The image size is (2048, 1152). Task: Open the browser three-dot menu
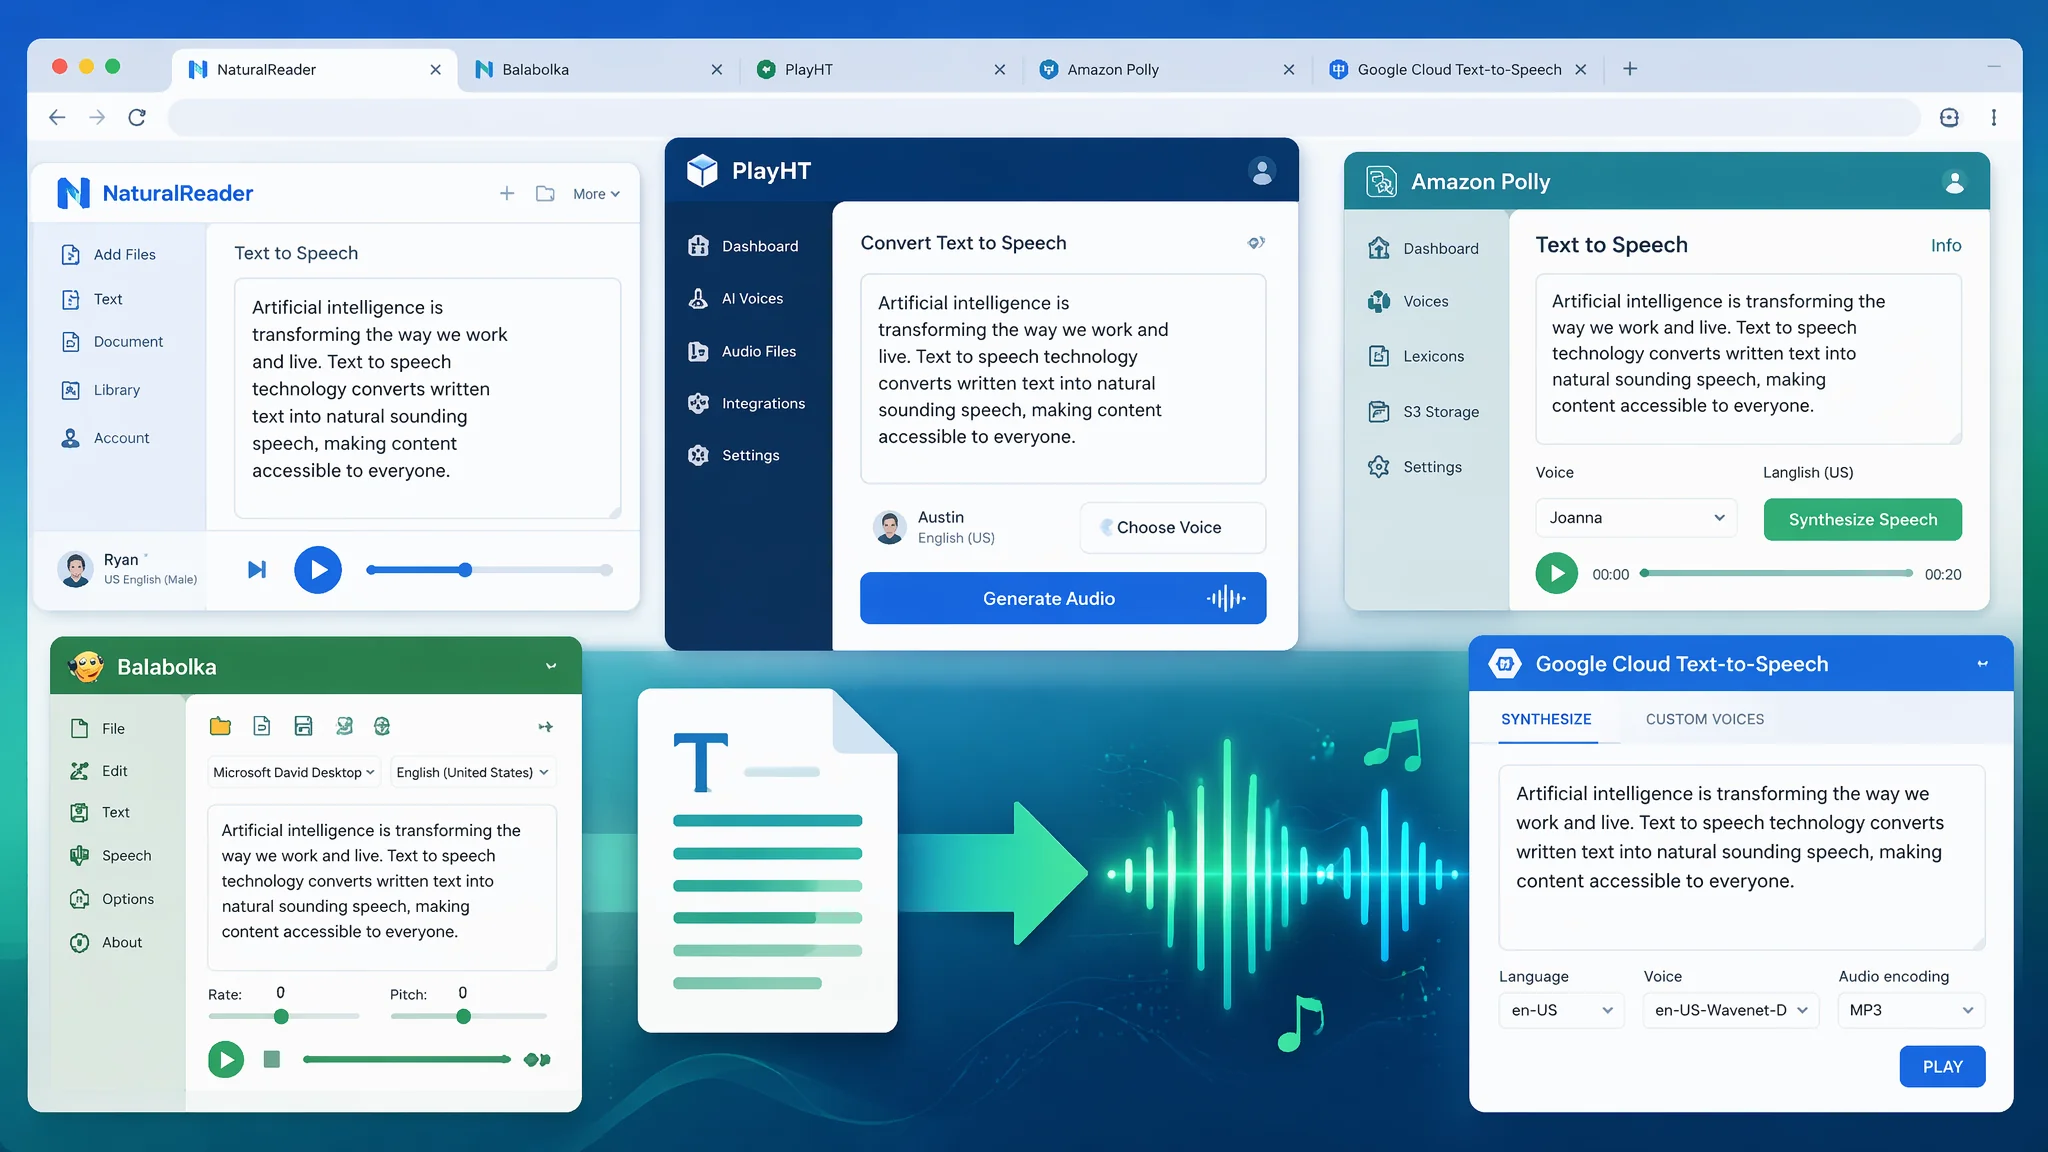pyautogui.click(x=1994, y=117)
